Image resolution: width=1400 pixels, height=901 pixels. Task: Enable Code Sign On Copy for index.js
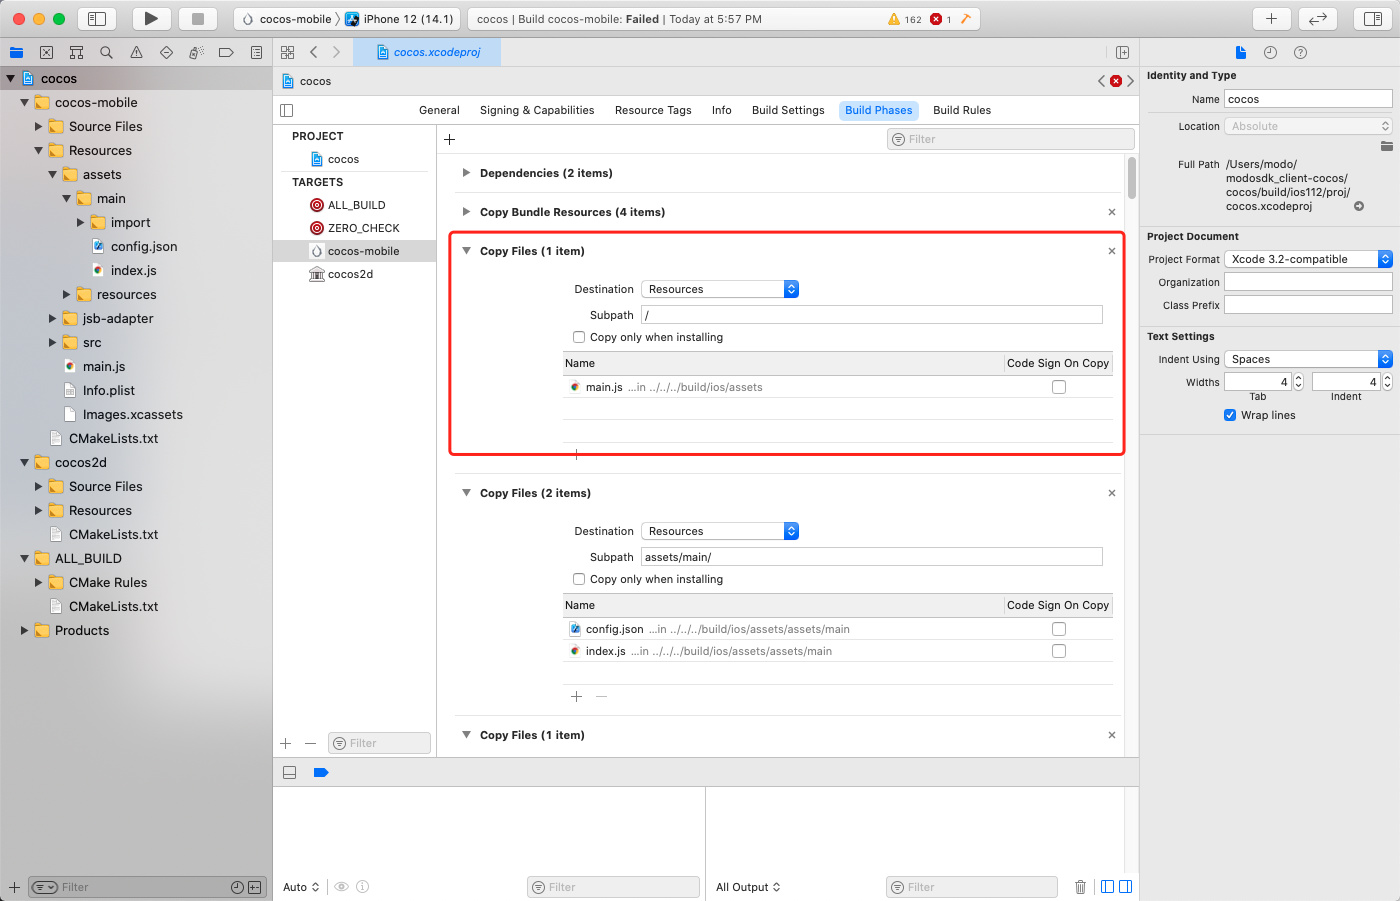coord(1059,651)
